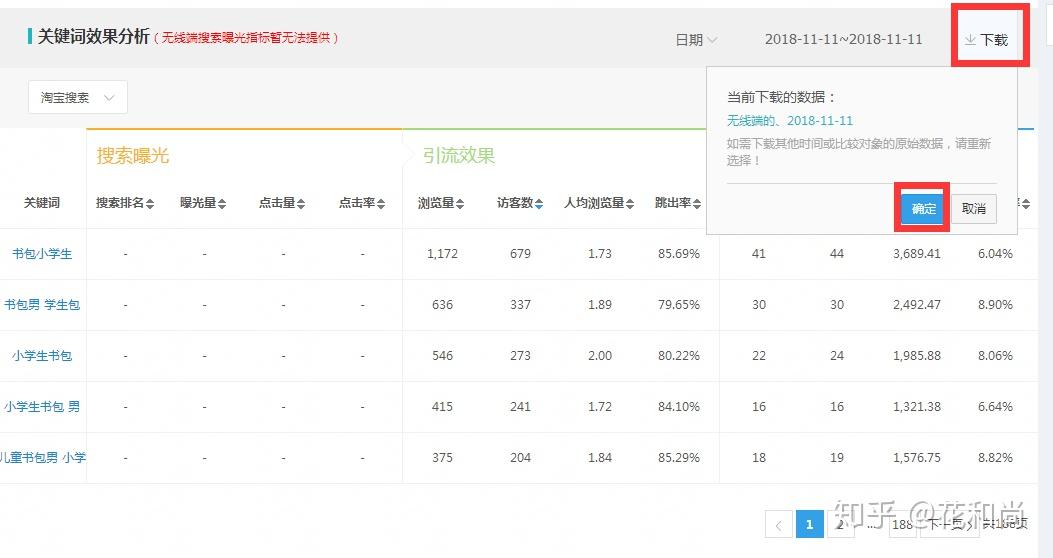
Task: Open the 淘宝搜索 dropdown
Action: 78,98
